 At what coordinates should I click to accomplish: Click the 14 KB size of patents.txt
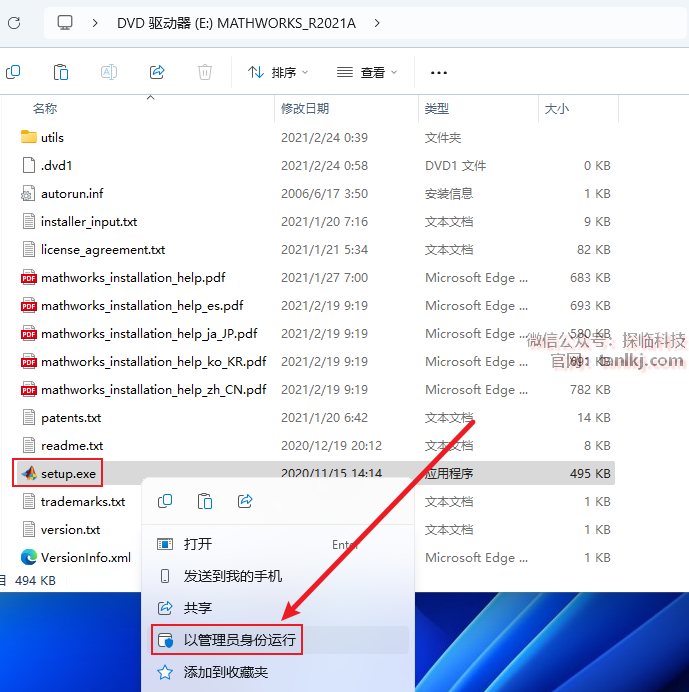[594, 417]
